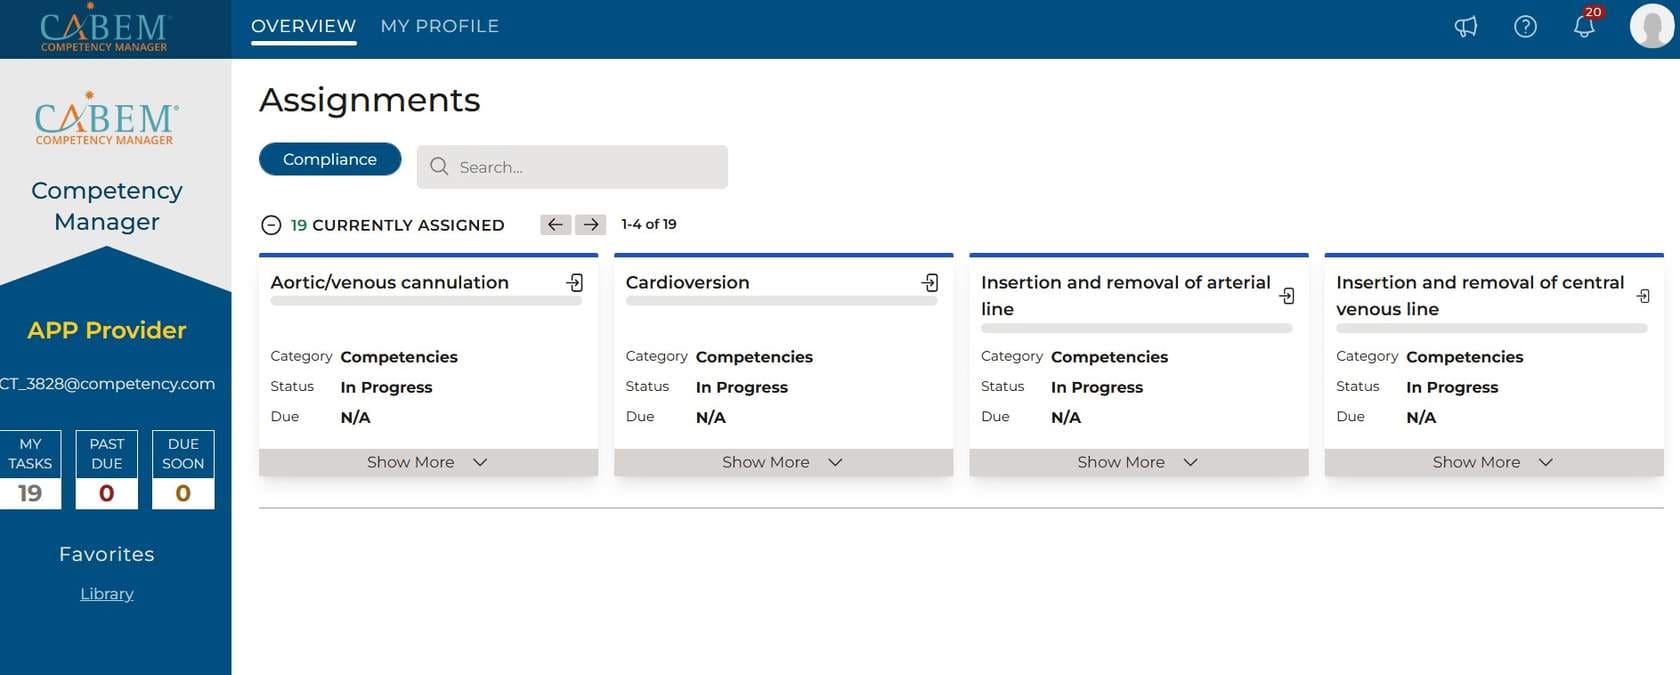Expand Show More on Cardioversion card
The width and height of the screenshot is (1680, 675).
pos(782,462)
